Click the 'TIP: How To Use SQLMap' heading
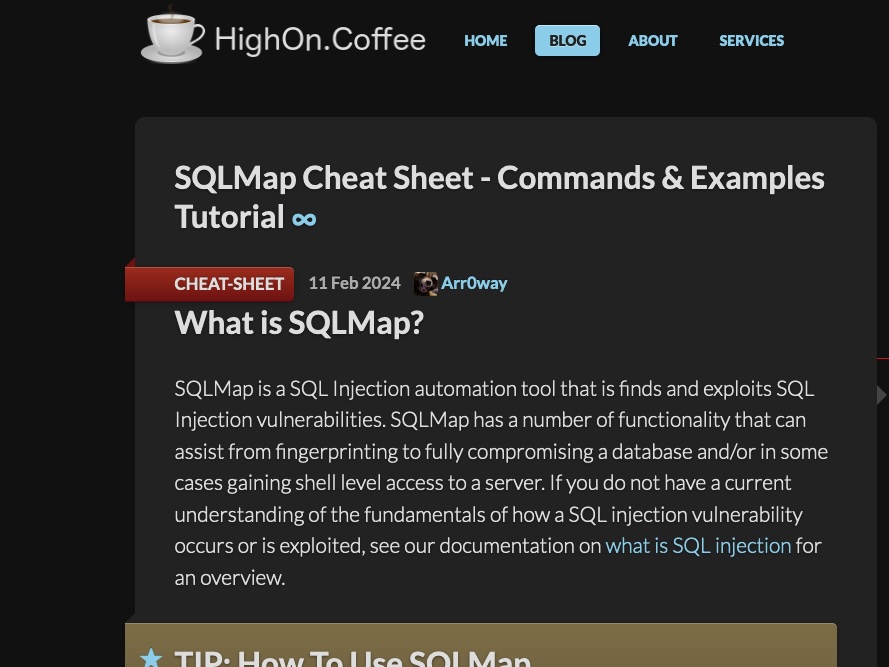 [353, 658]
